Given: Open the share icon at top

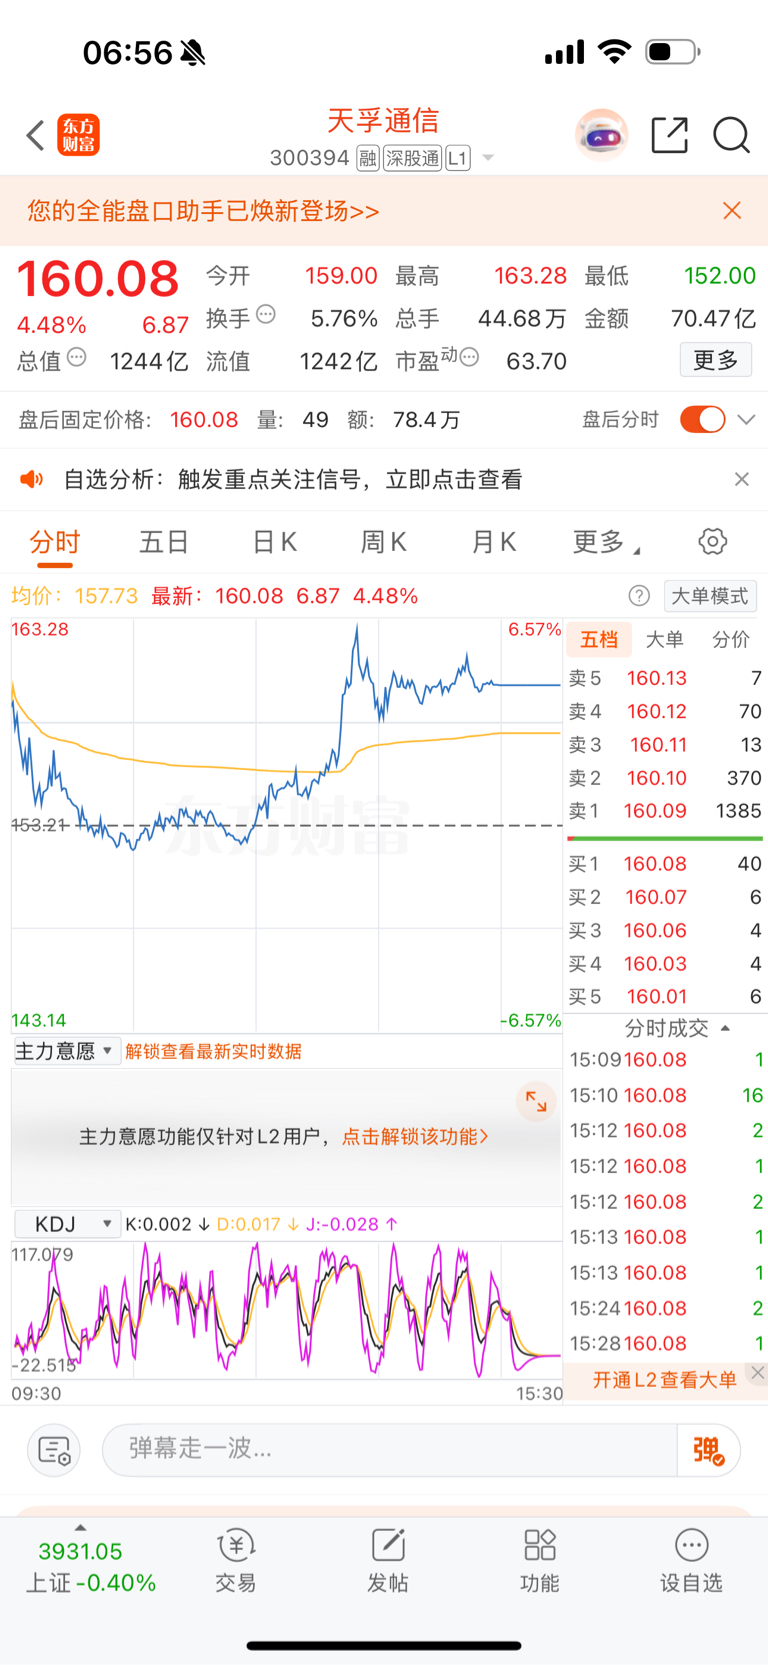Looking at the screenshot, I should pyautogui.click(x=669, y=135).
